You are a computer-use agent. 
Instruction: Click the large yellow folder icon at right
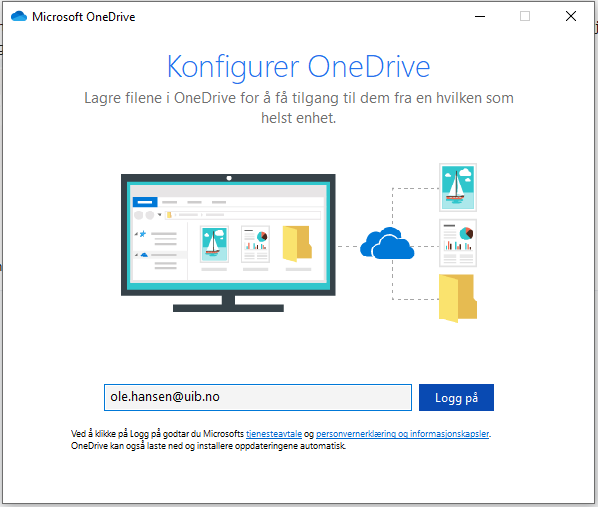tap(458, 298)
